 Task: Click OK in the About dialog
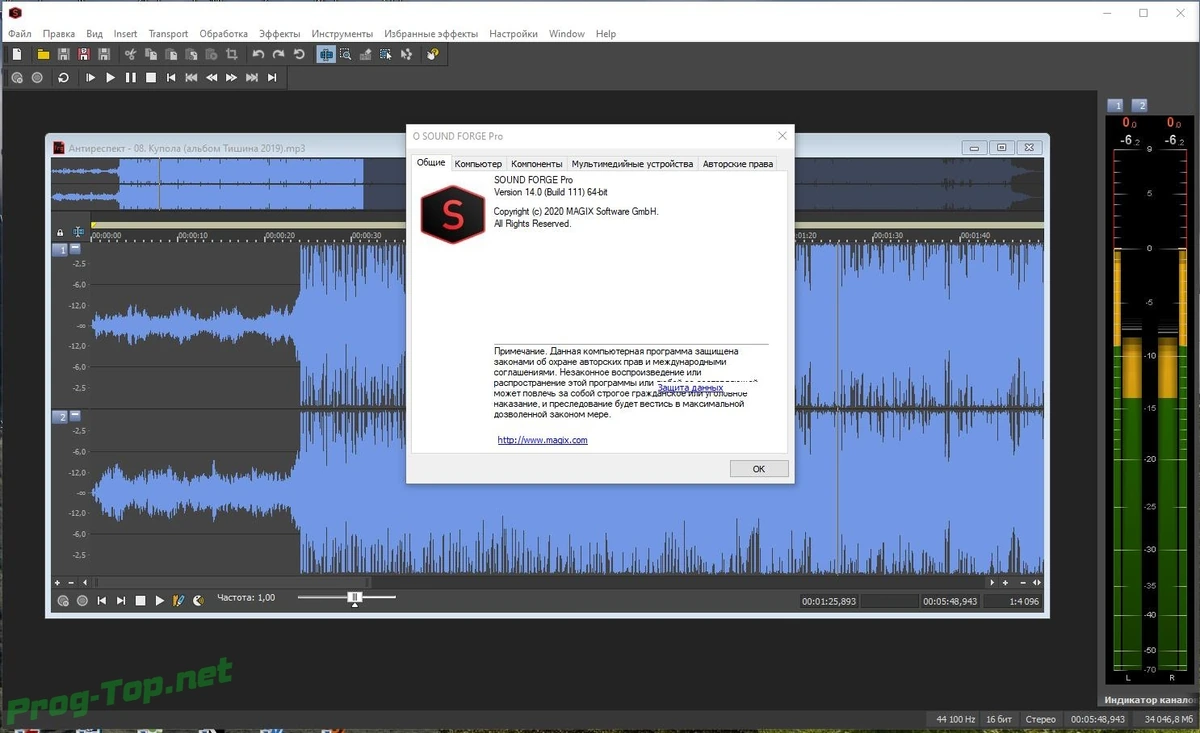coord(758,468)
